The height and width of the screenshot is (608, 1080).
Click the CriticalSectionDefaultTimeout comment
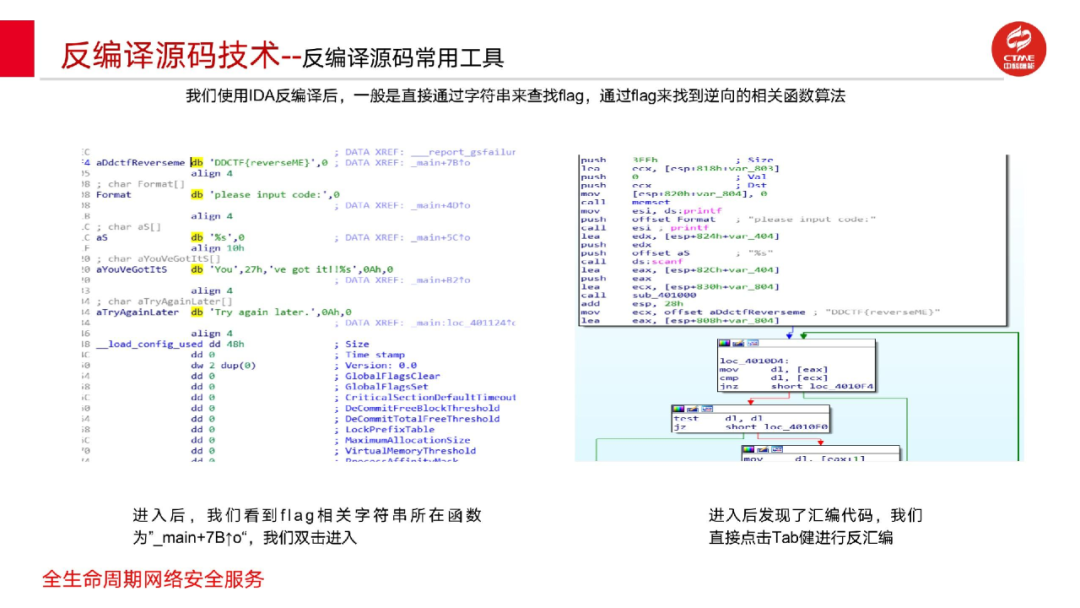(430, 397)
